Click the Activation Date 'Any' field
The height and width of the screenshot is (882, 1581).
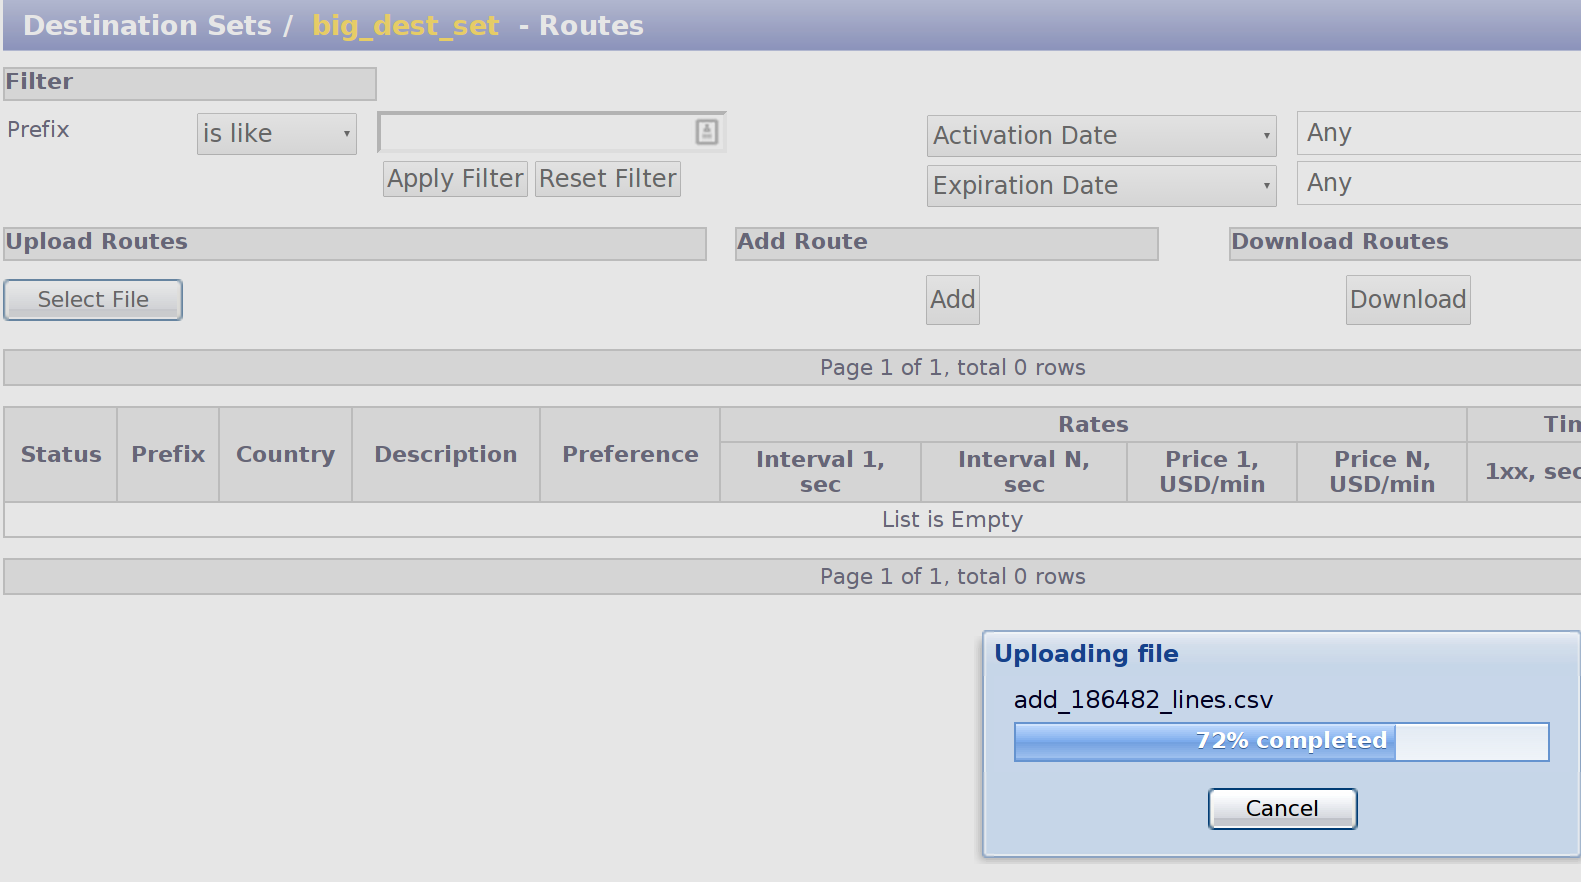(x=1438, y=133)
